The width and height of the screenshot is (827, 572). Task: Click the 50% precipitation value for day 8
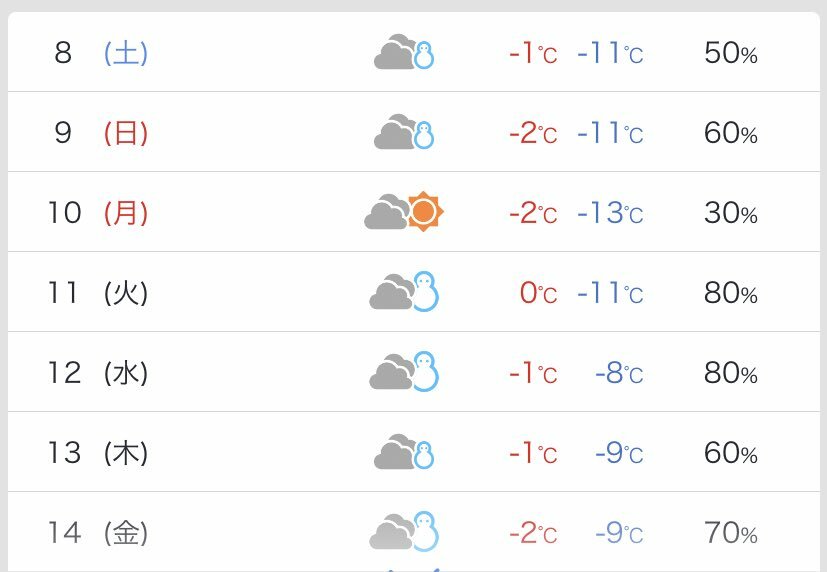(731, 53)
